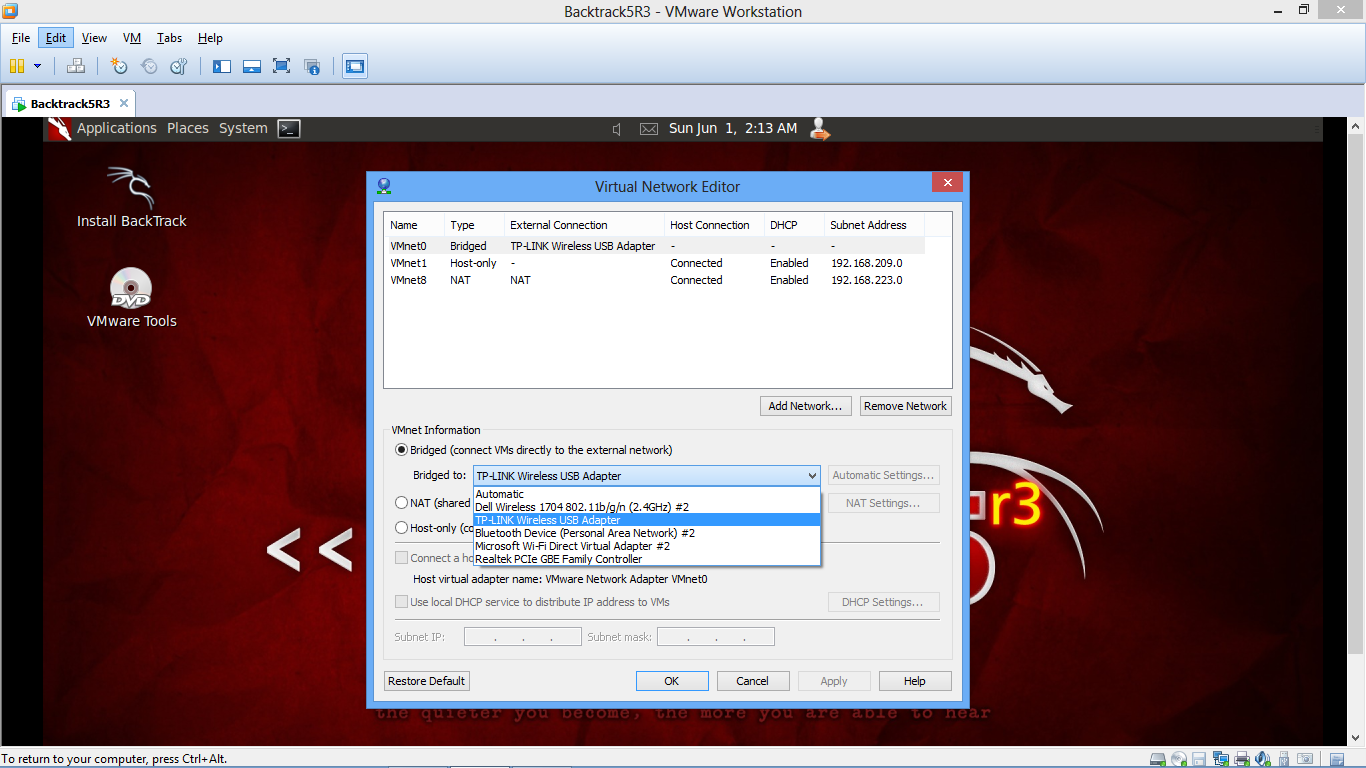Collapse the Bridged to combo box
The image size is (1366, 768).
[x=812, y=476]
